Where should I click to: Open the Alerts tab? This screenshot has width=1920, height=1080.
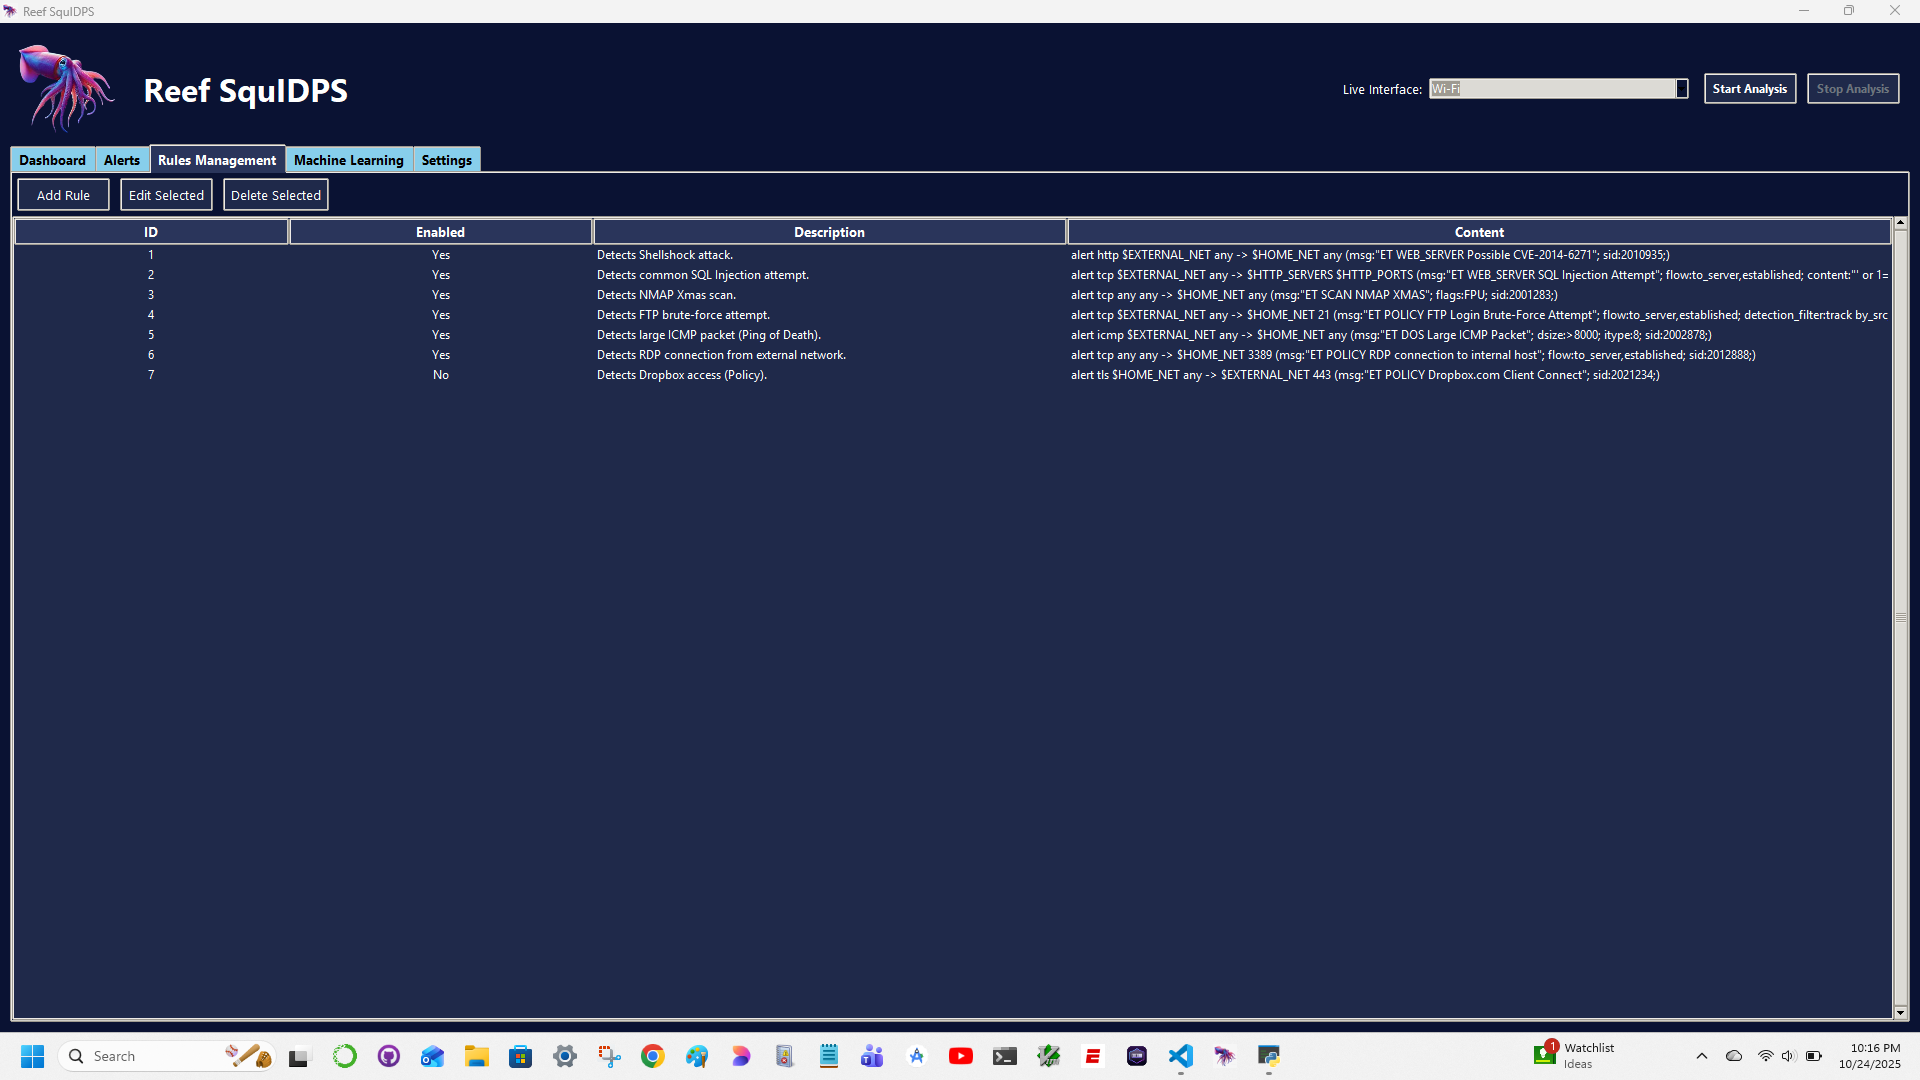(x=122, y=160)
